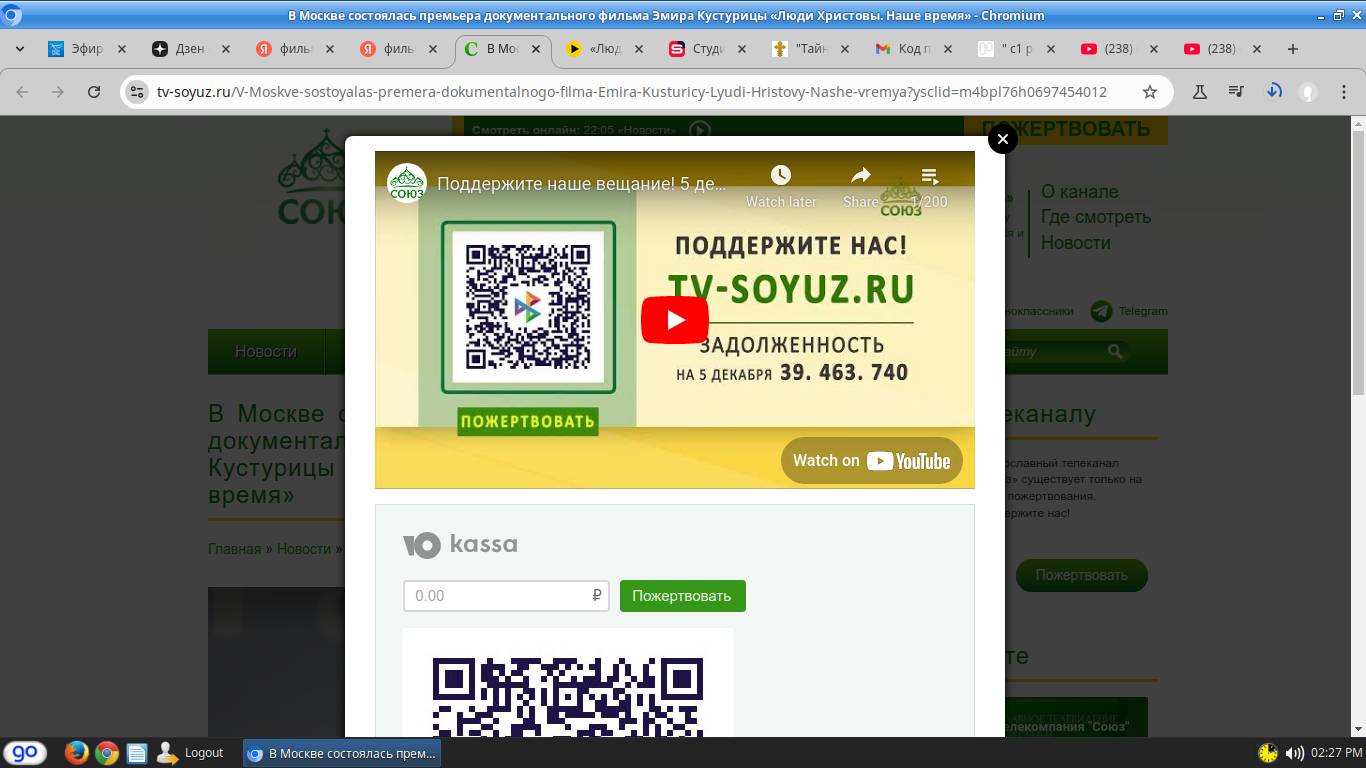Click the Главная breadcrumb link
The width and height of the screenshot is (1366, 768).
234,549
